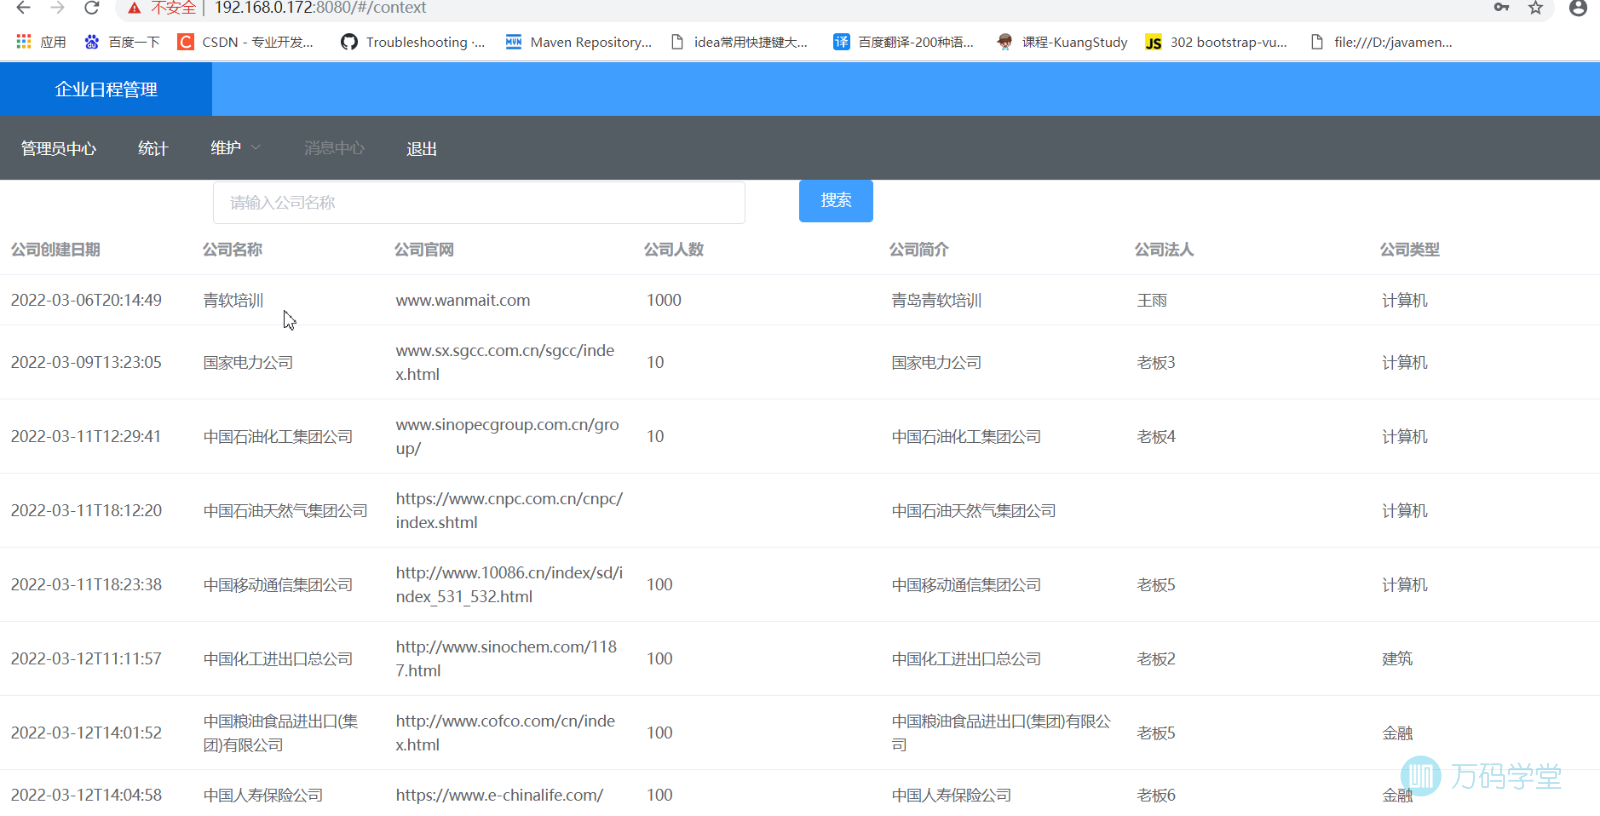
Task: Select the 中国移动通信集团公司 name cell
Action: [x=278, y=584]
